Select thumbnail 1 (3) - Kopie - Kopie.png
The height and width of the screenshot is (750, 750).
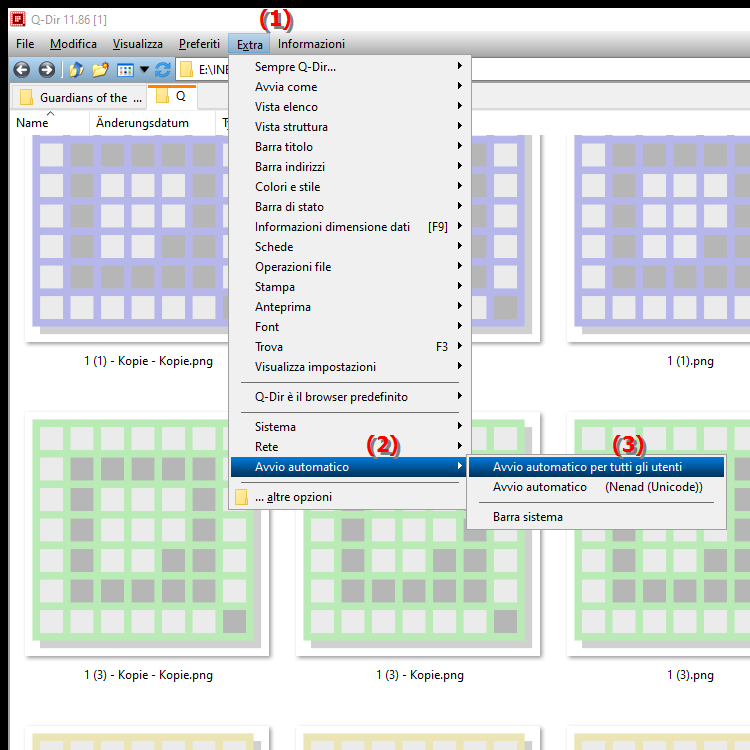click(x=147, y=534)
